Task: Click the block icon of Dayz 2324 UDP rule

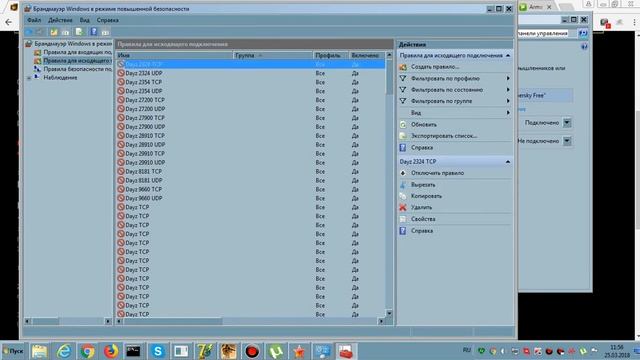Action: 121,73
